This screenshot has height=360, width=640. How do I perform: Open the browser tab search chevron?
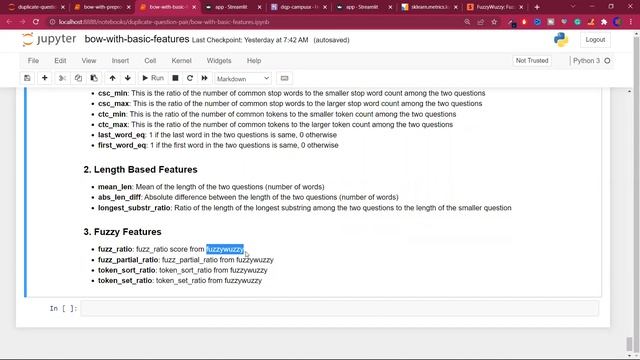tap(573, 7)
